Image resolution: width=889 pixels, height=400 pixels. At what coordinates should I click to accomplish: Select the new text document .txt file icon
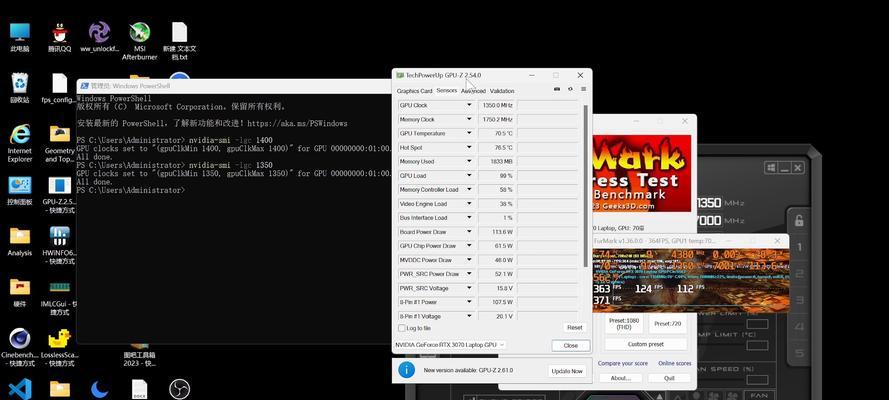[x=180, y=40]
